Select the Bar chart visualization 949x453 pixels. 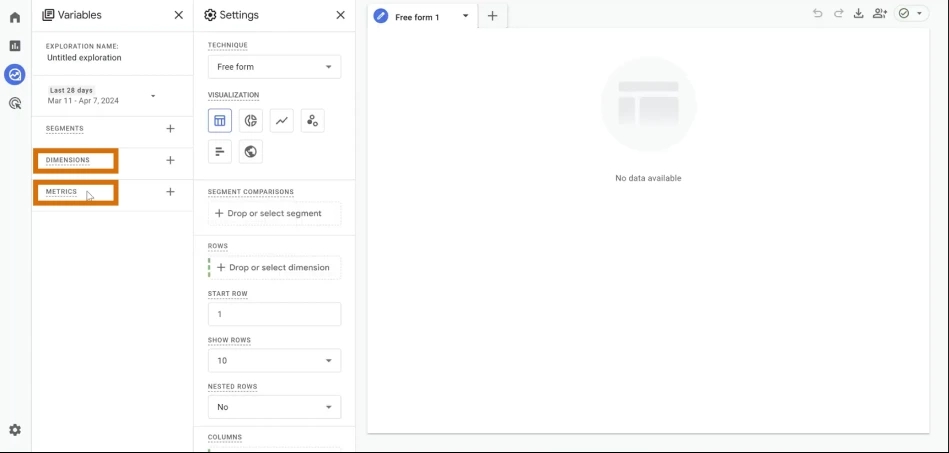tap(220, 151)
